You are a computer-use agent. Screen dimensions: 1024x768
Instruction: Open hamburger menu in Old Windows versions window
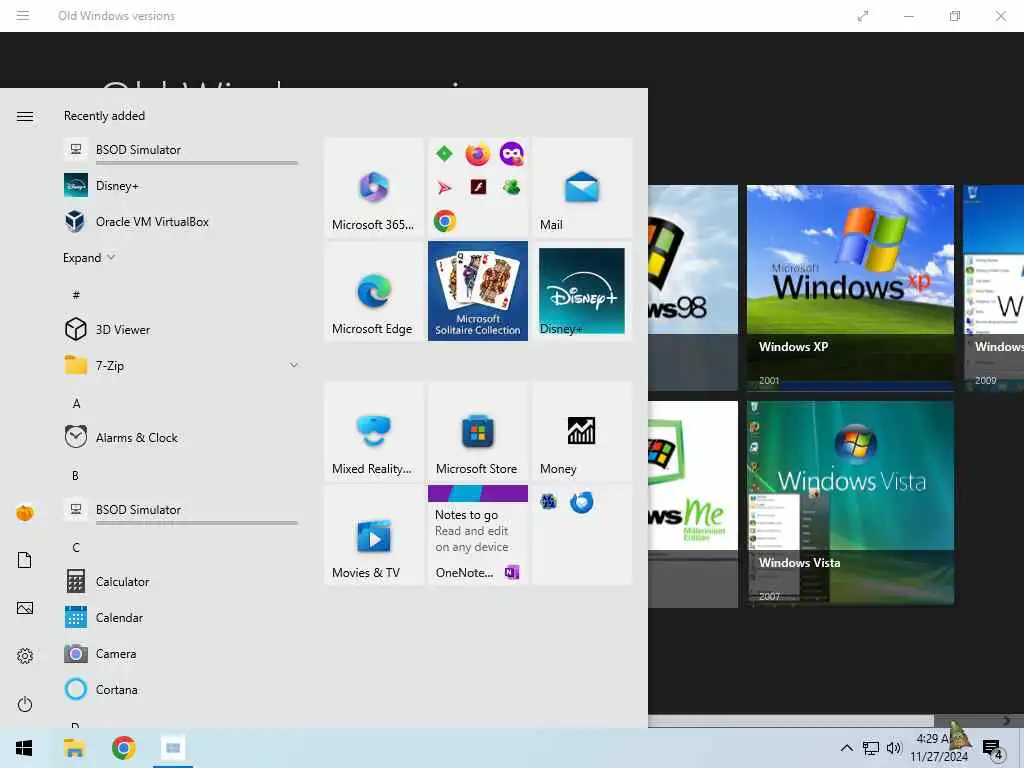(x=23, y=15)
